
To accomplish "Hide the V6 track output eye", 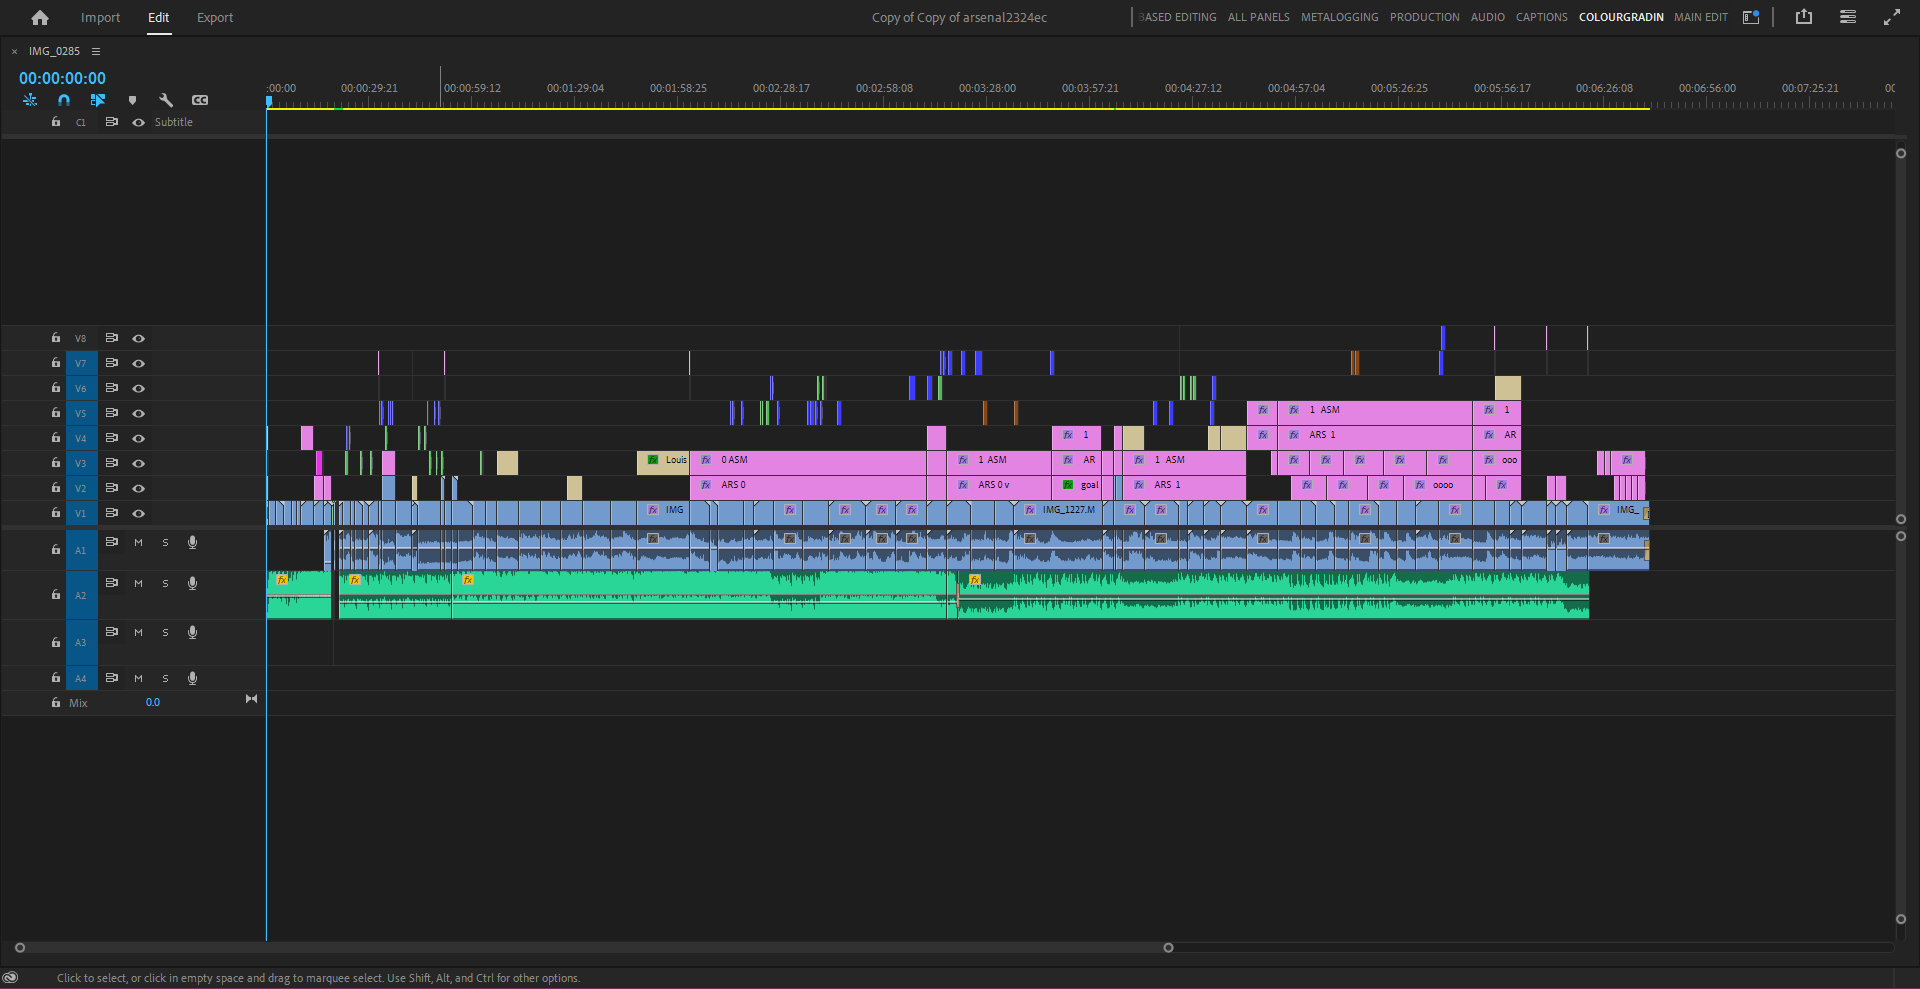I will (139, 388).
